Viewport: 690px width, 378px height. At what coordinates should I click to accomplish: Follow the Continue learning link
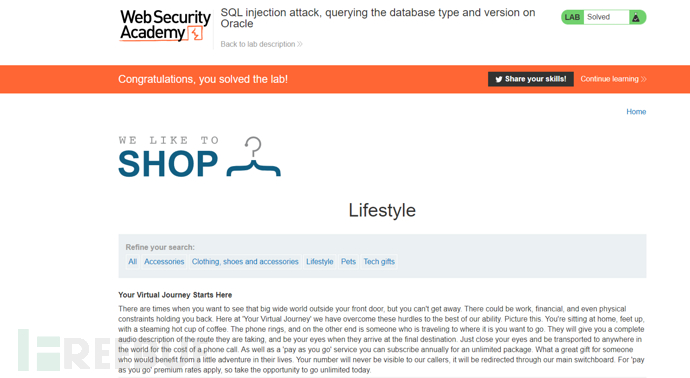(x=613, y=79)
